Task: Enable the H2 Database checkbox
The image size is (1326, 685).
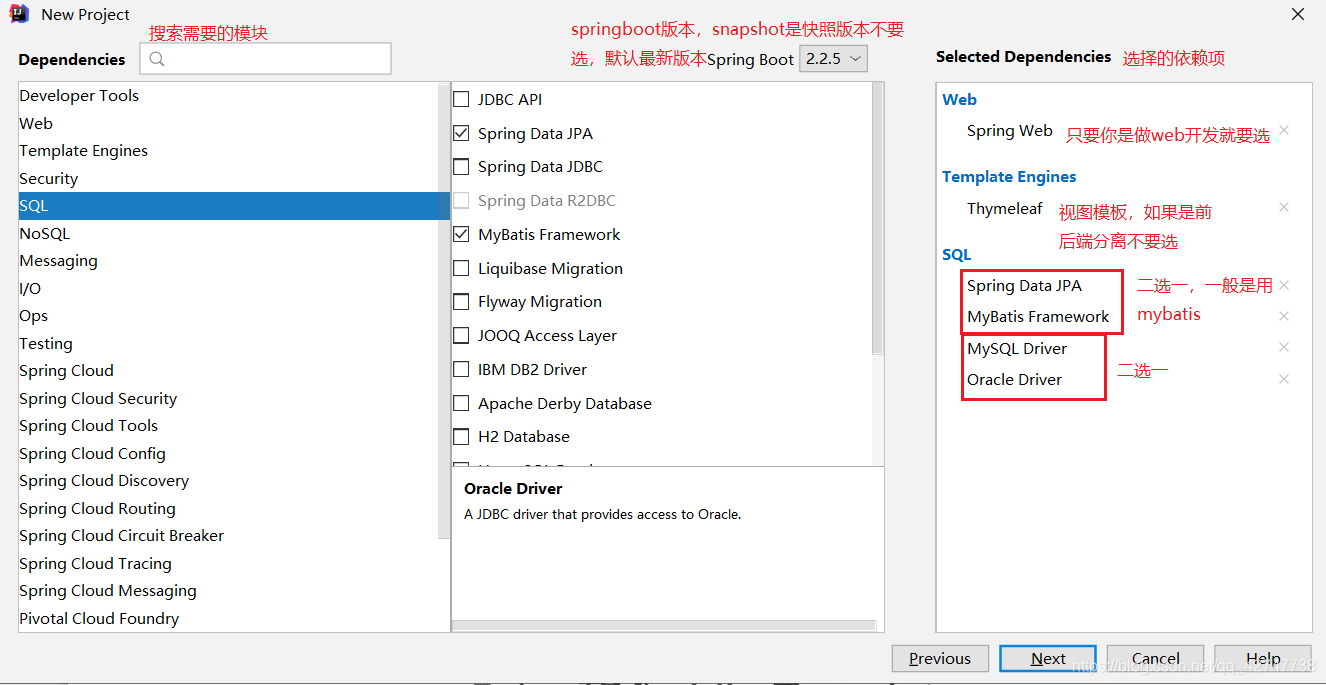Action: tap(461, 436)
